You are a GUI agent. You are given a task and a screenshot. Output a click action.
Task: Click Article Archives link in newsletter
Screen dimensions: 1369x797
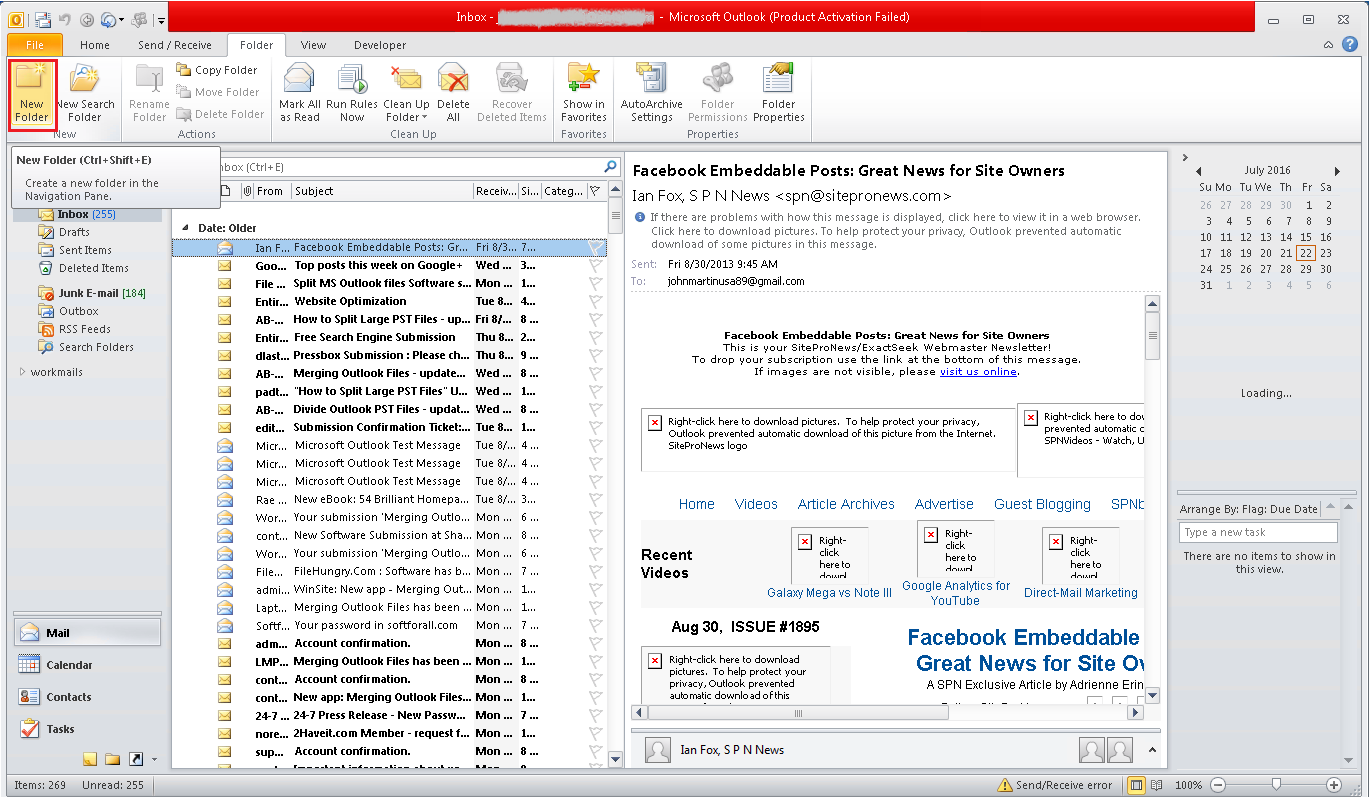click(846, 504)
